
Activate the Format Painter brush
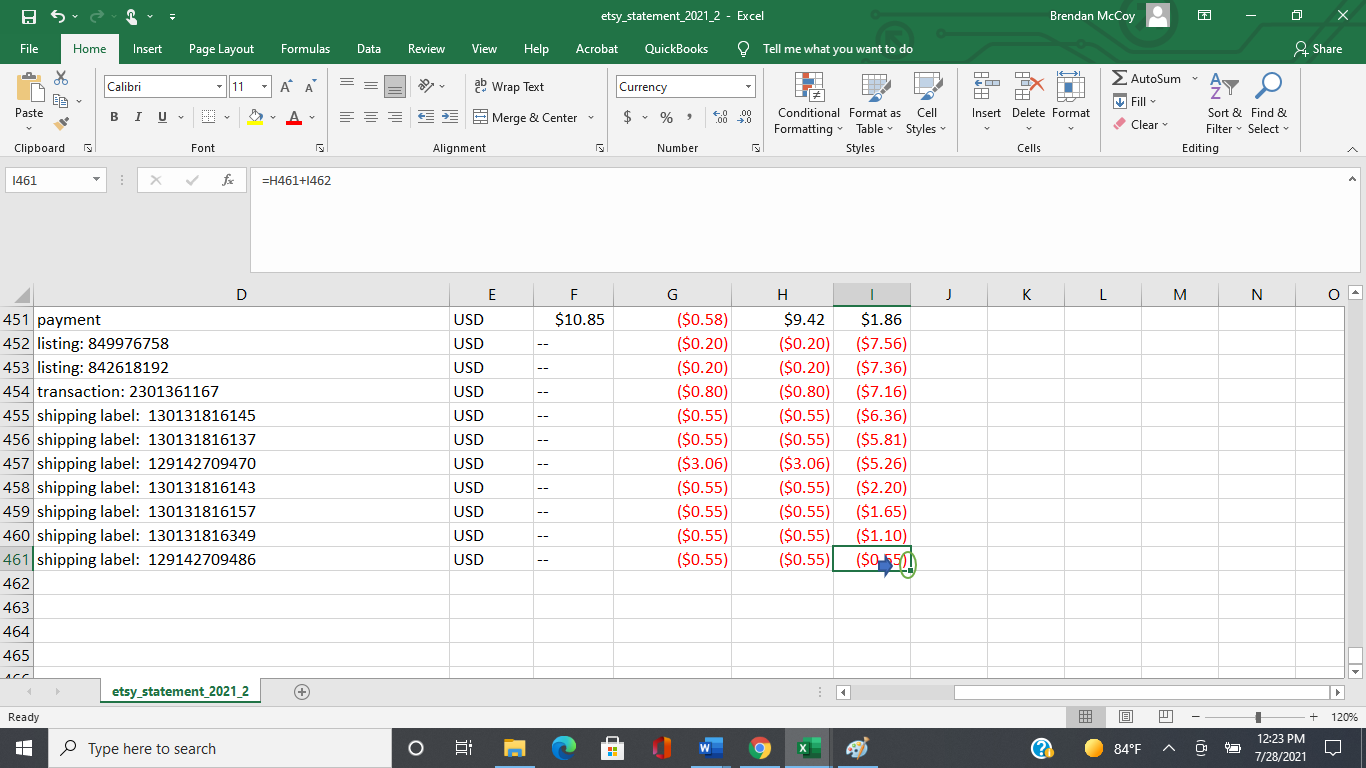coord(61,124)
